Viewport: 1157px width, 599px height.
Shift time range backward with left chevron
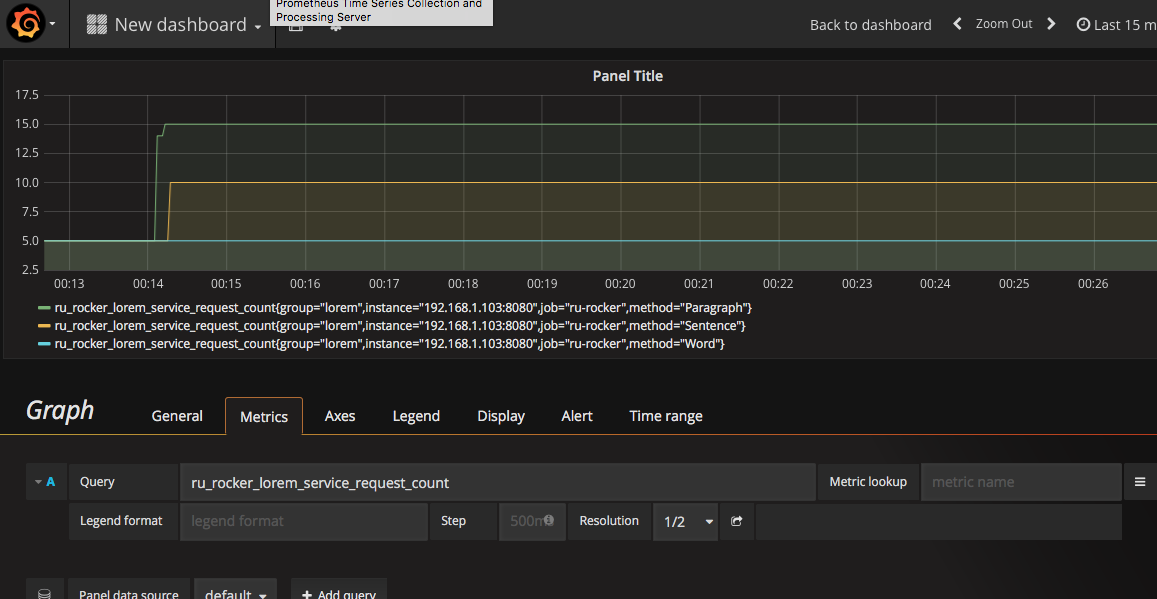pos(957,24)
